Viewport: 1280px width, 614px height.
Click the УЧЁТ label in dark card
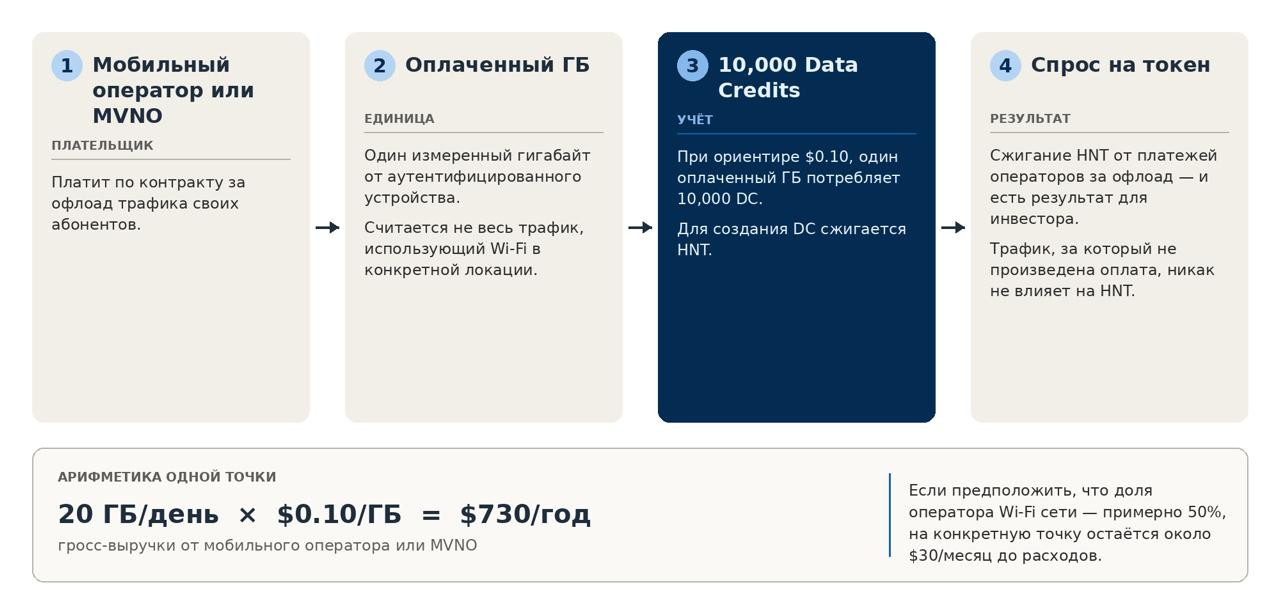click(695, 120)
